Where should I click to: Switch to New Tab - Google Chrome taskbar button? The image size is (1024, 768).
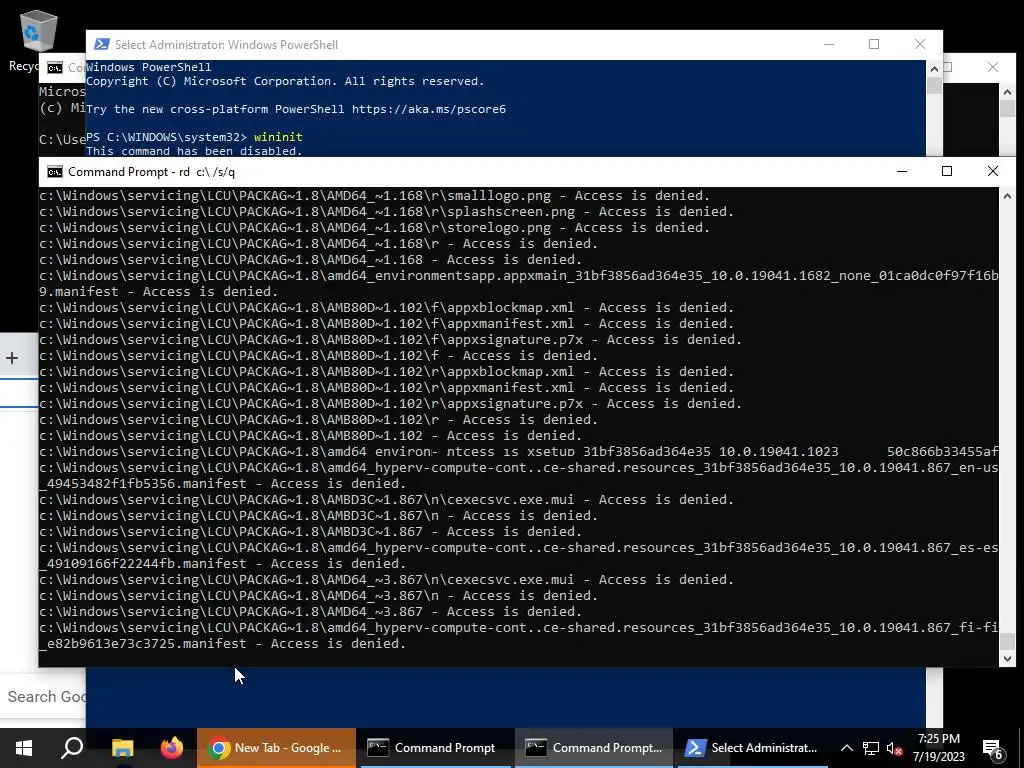click(x=276, y=748)
